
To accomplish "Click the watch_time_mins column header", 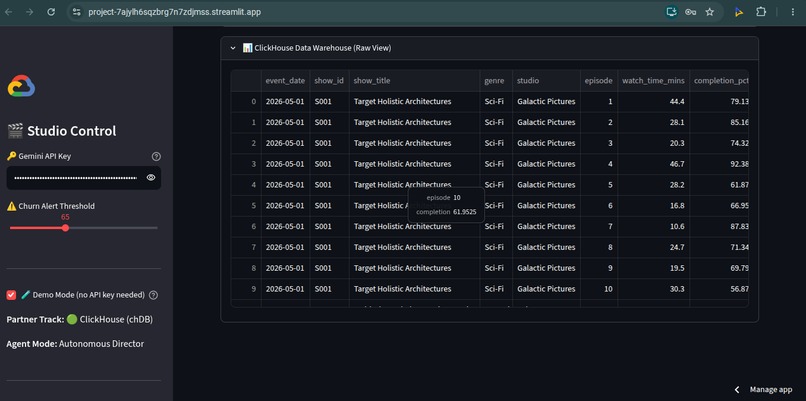I will point(653,81).
